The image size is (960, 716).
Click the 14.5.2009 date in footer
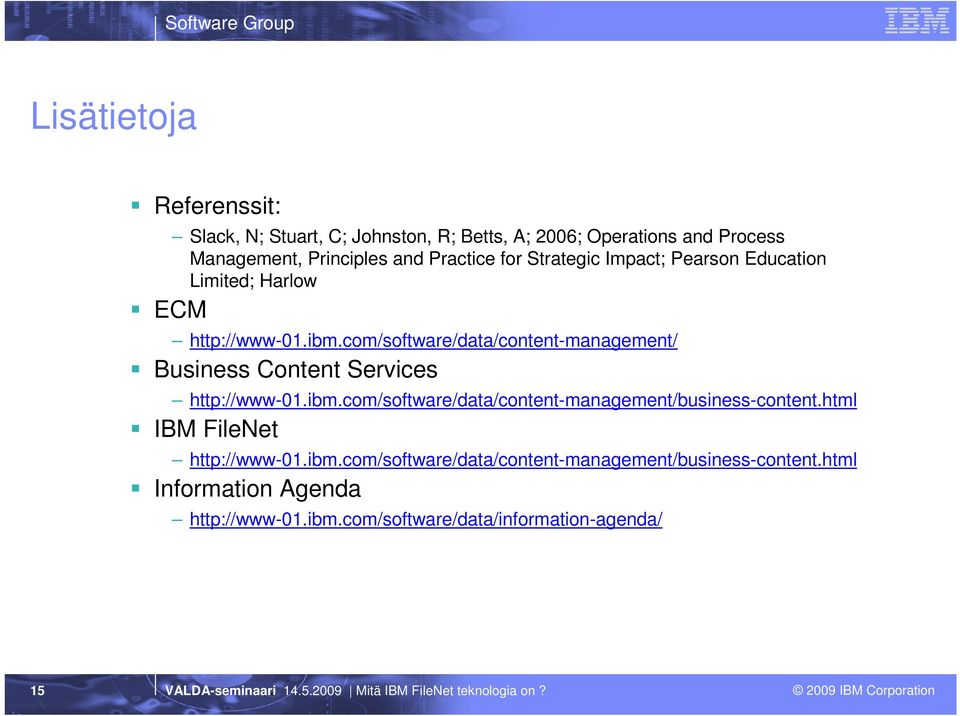click(x=313, y=691)
